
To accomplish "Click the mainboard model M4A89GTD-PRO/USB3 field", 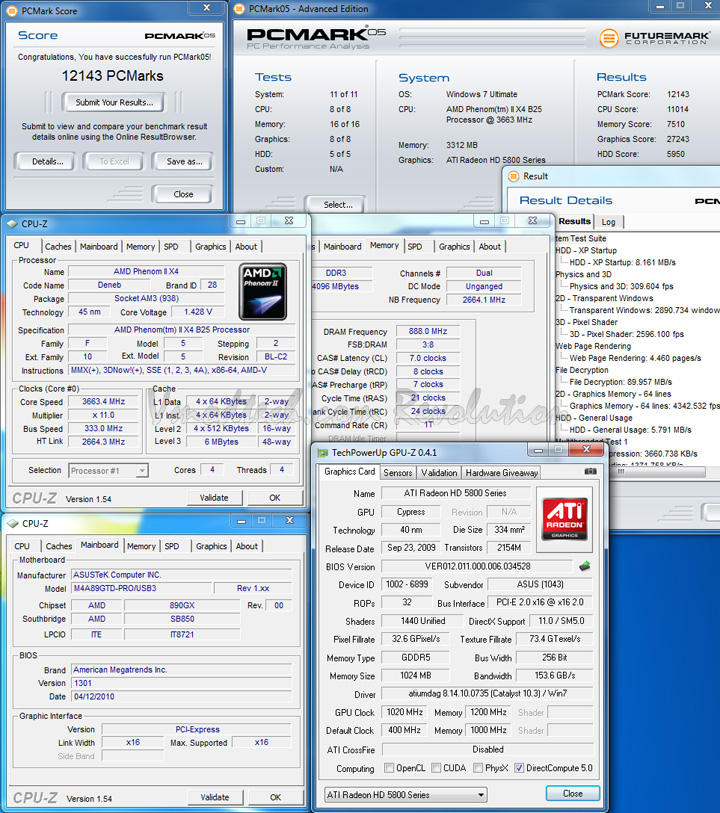I will coord(141,588).
